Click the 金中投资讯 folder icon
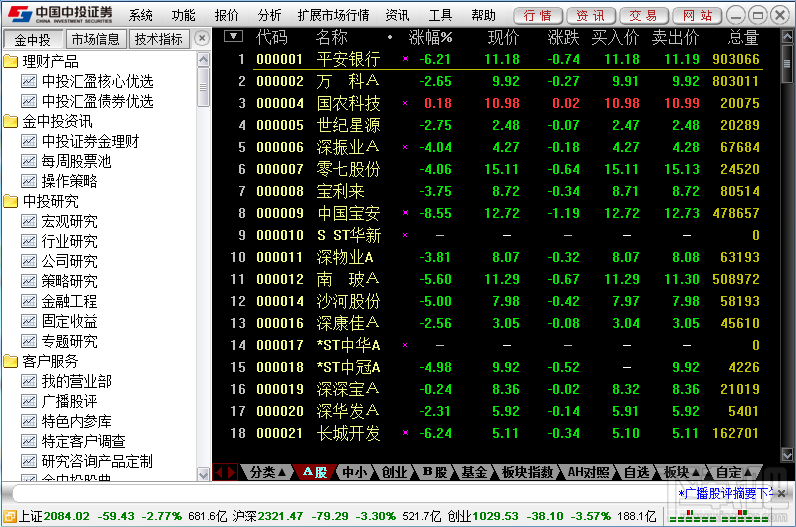 click(10, 121)
